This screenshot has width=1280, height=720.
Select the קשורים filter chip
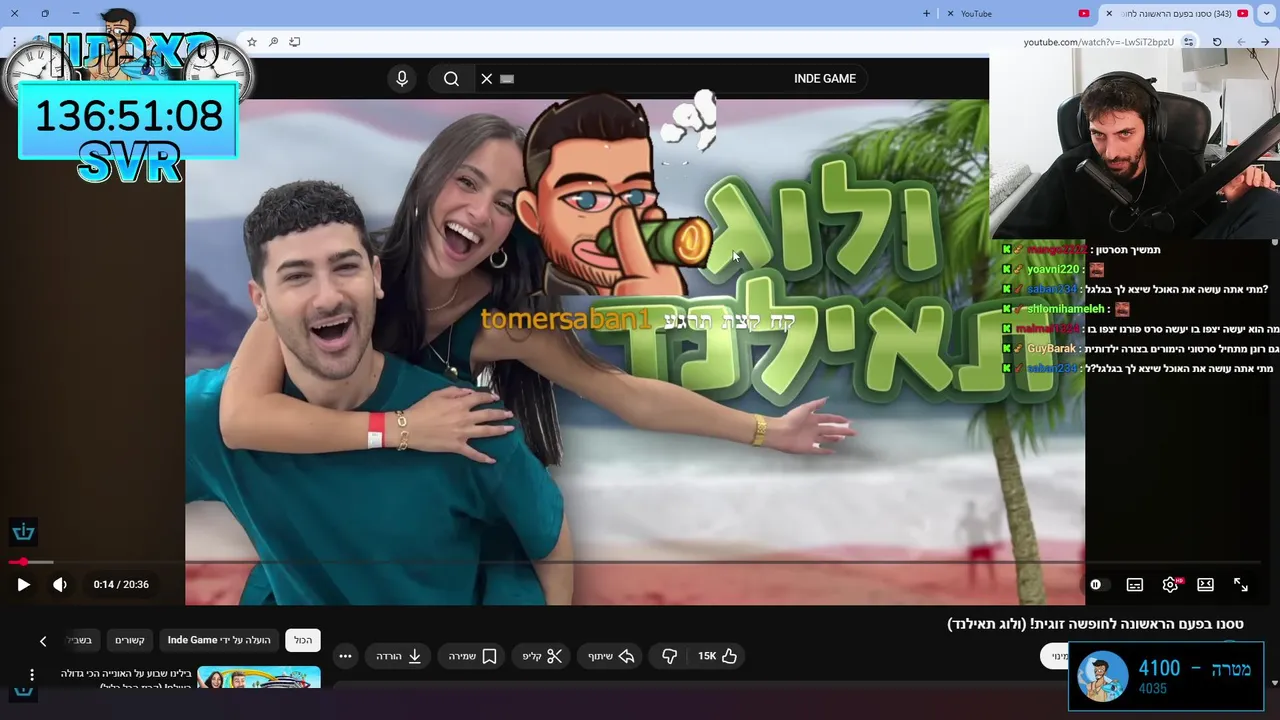click(x=130, y=640)
